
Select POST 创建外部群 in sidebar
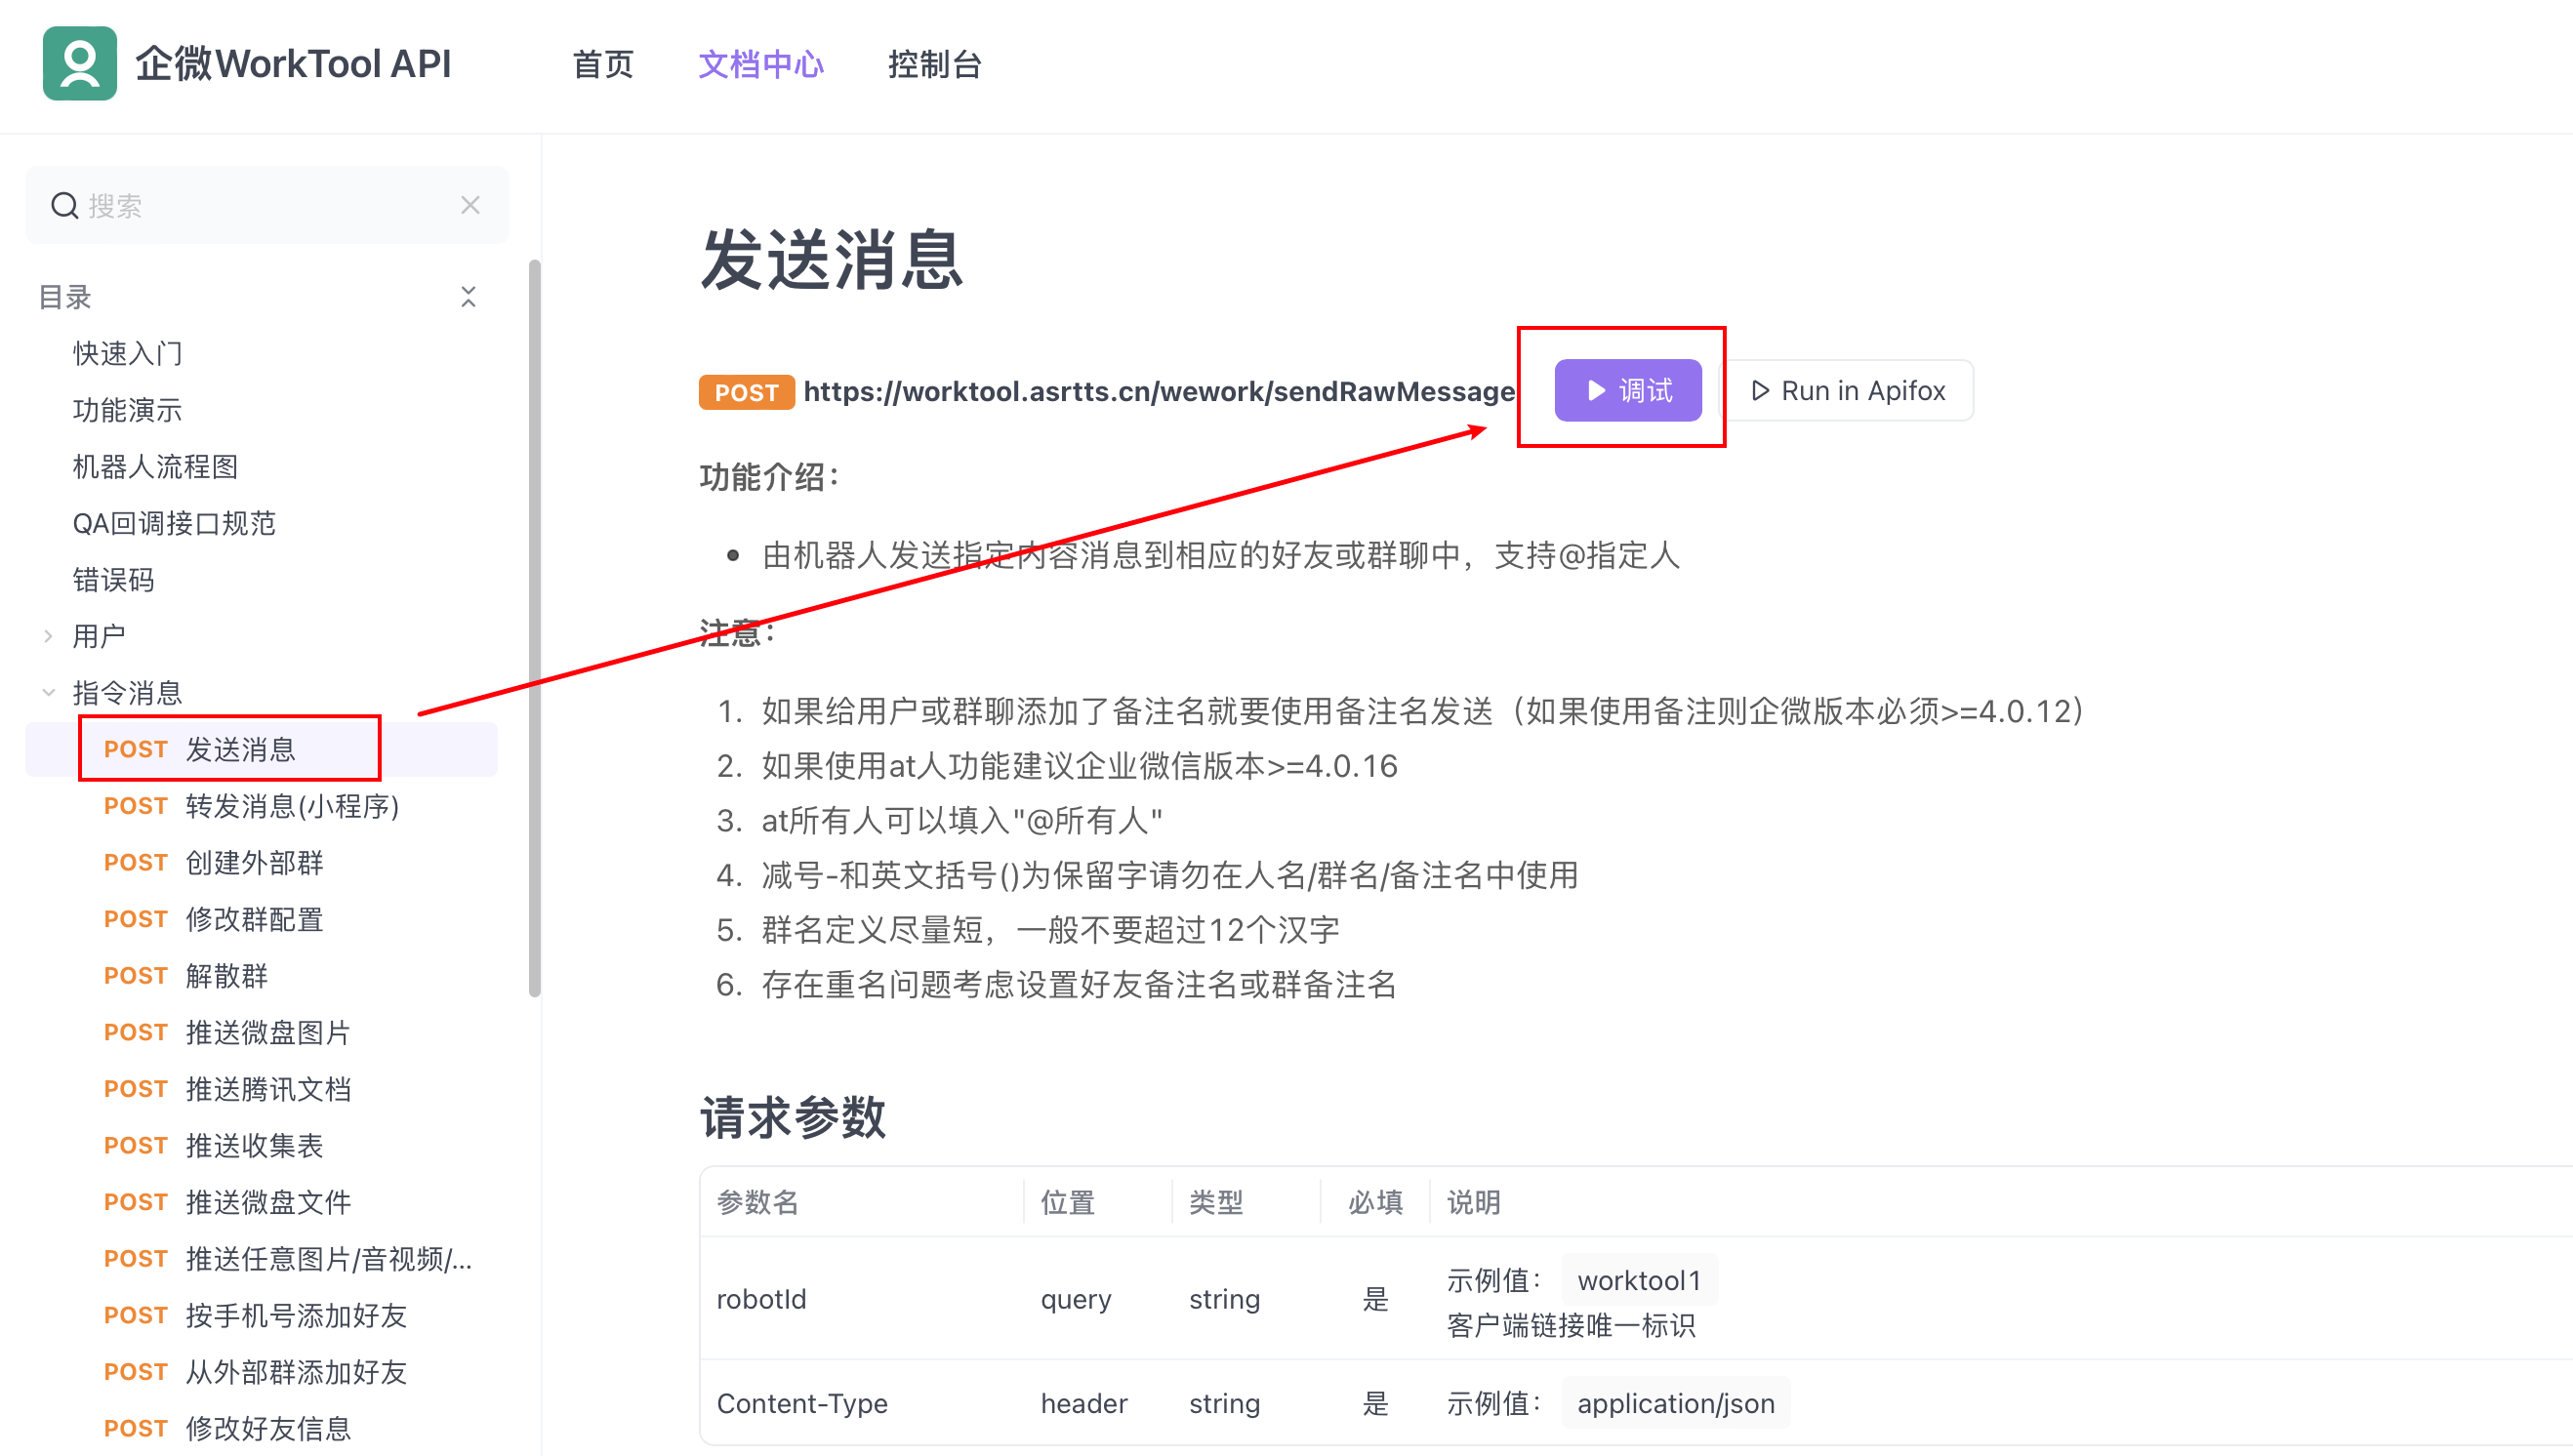coord(254,862)
